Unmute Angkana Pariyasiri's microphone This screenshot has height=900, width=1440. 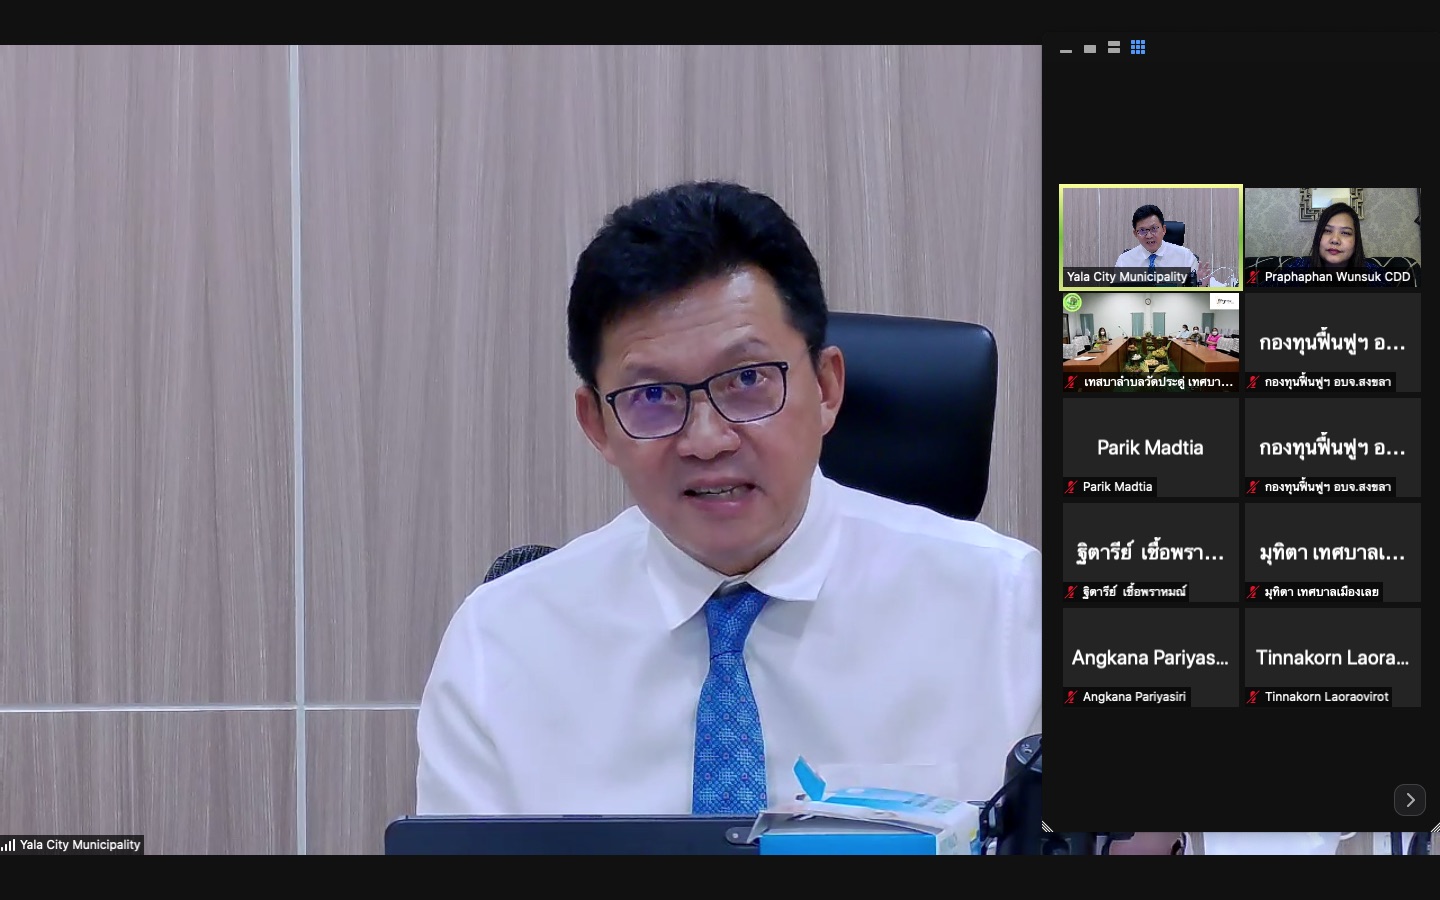1069,697
